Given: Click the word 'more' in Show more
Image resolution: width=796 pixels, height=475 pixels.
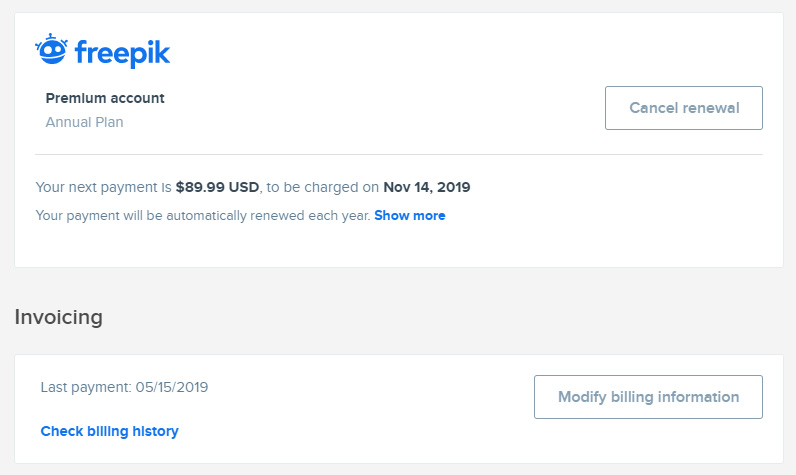Looking at the screenshot, I should [x=429, y=216].
